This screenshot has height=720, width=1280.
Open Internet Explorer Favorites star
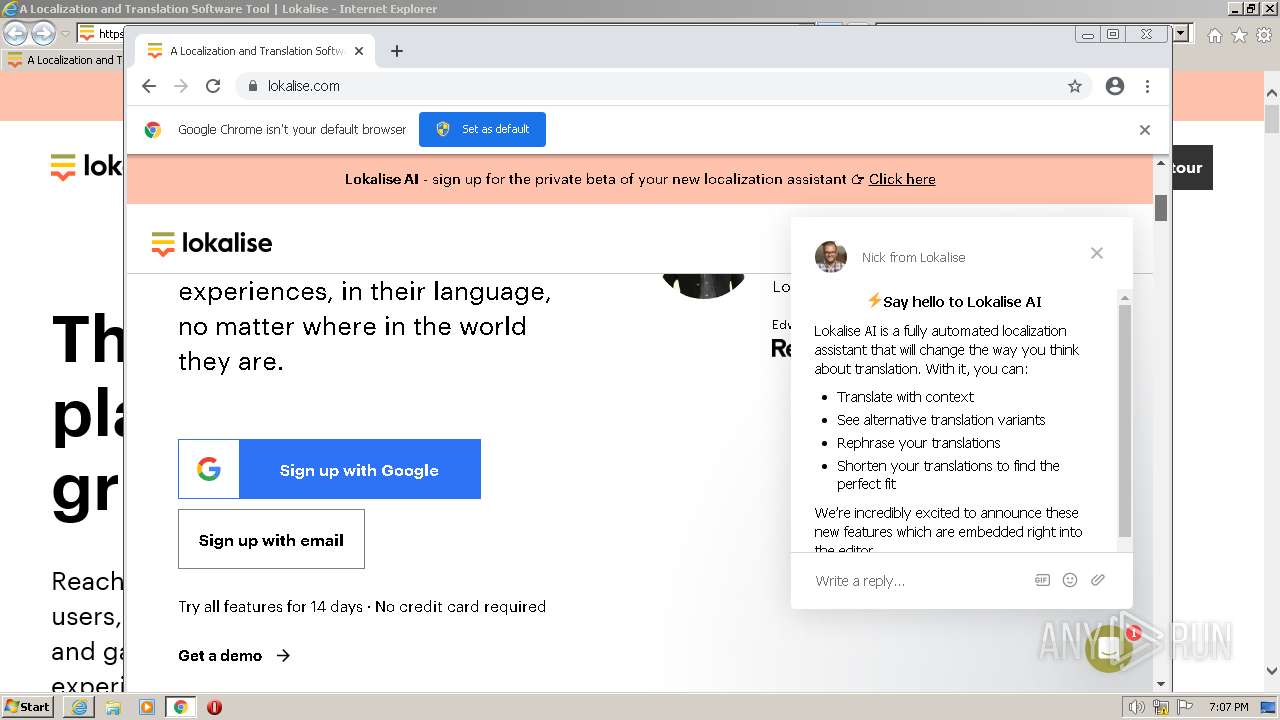coord(1239,35)
